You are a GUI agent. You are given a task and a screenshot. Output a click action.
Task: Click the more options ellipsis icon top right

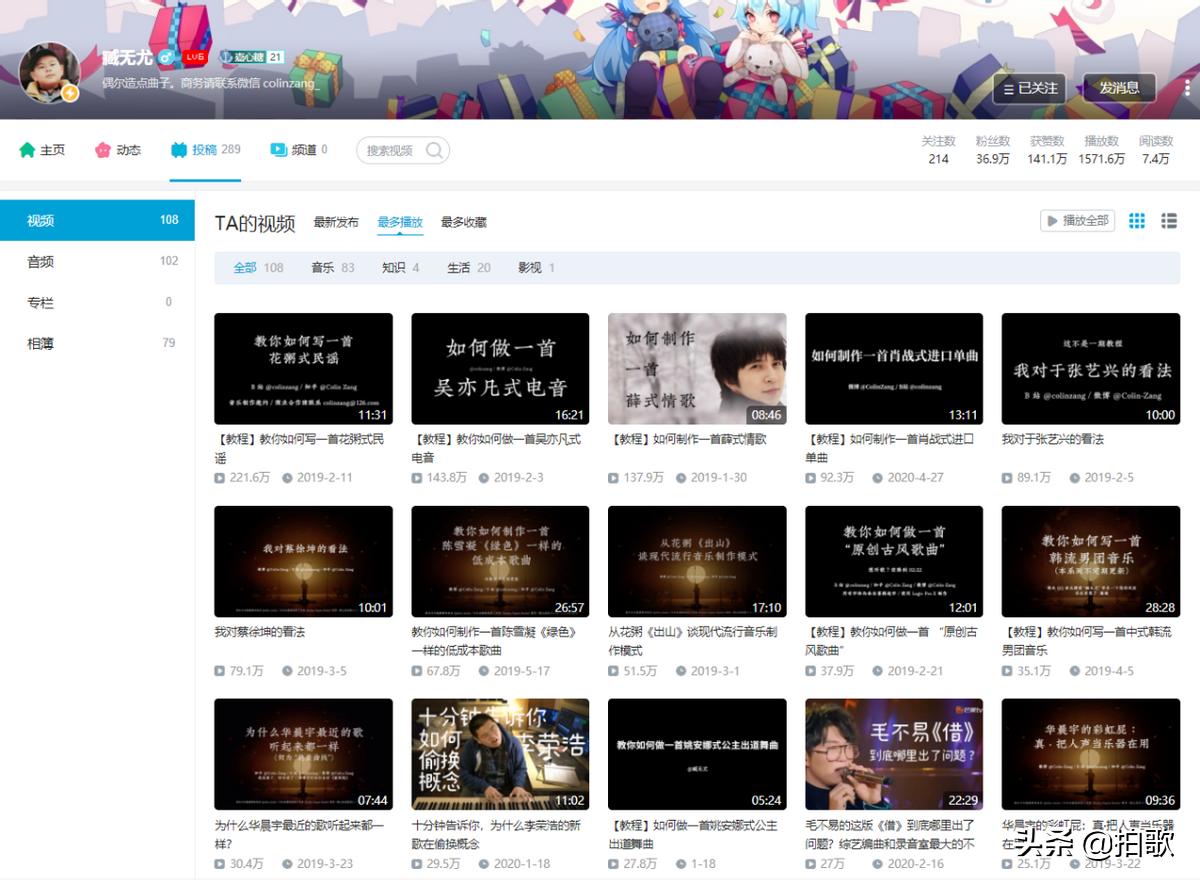(1186, 88)
